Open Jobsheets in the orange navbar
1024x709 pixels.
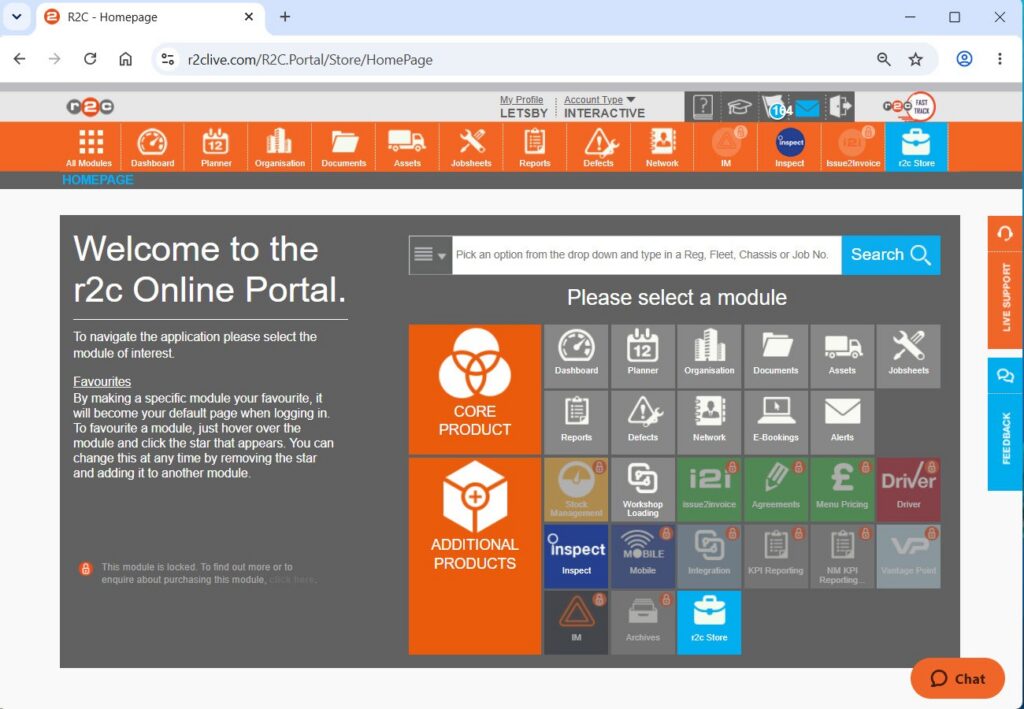coord(471,148)
